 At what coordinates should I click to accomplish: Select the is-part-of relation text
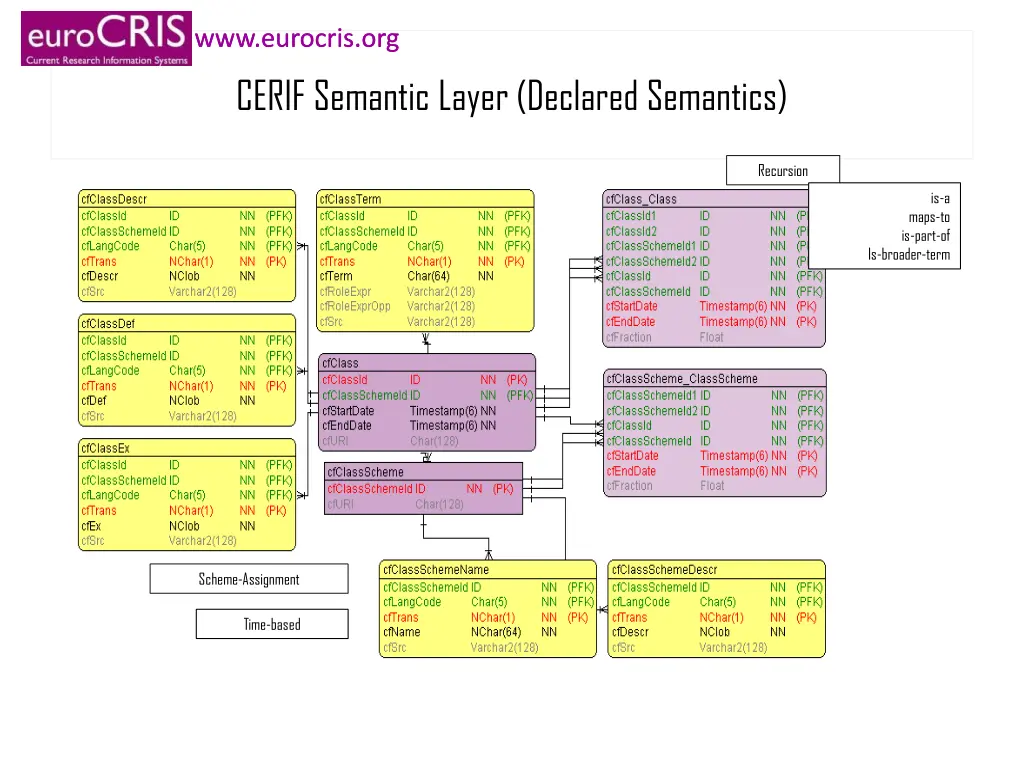click(925, 236)
